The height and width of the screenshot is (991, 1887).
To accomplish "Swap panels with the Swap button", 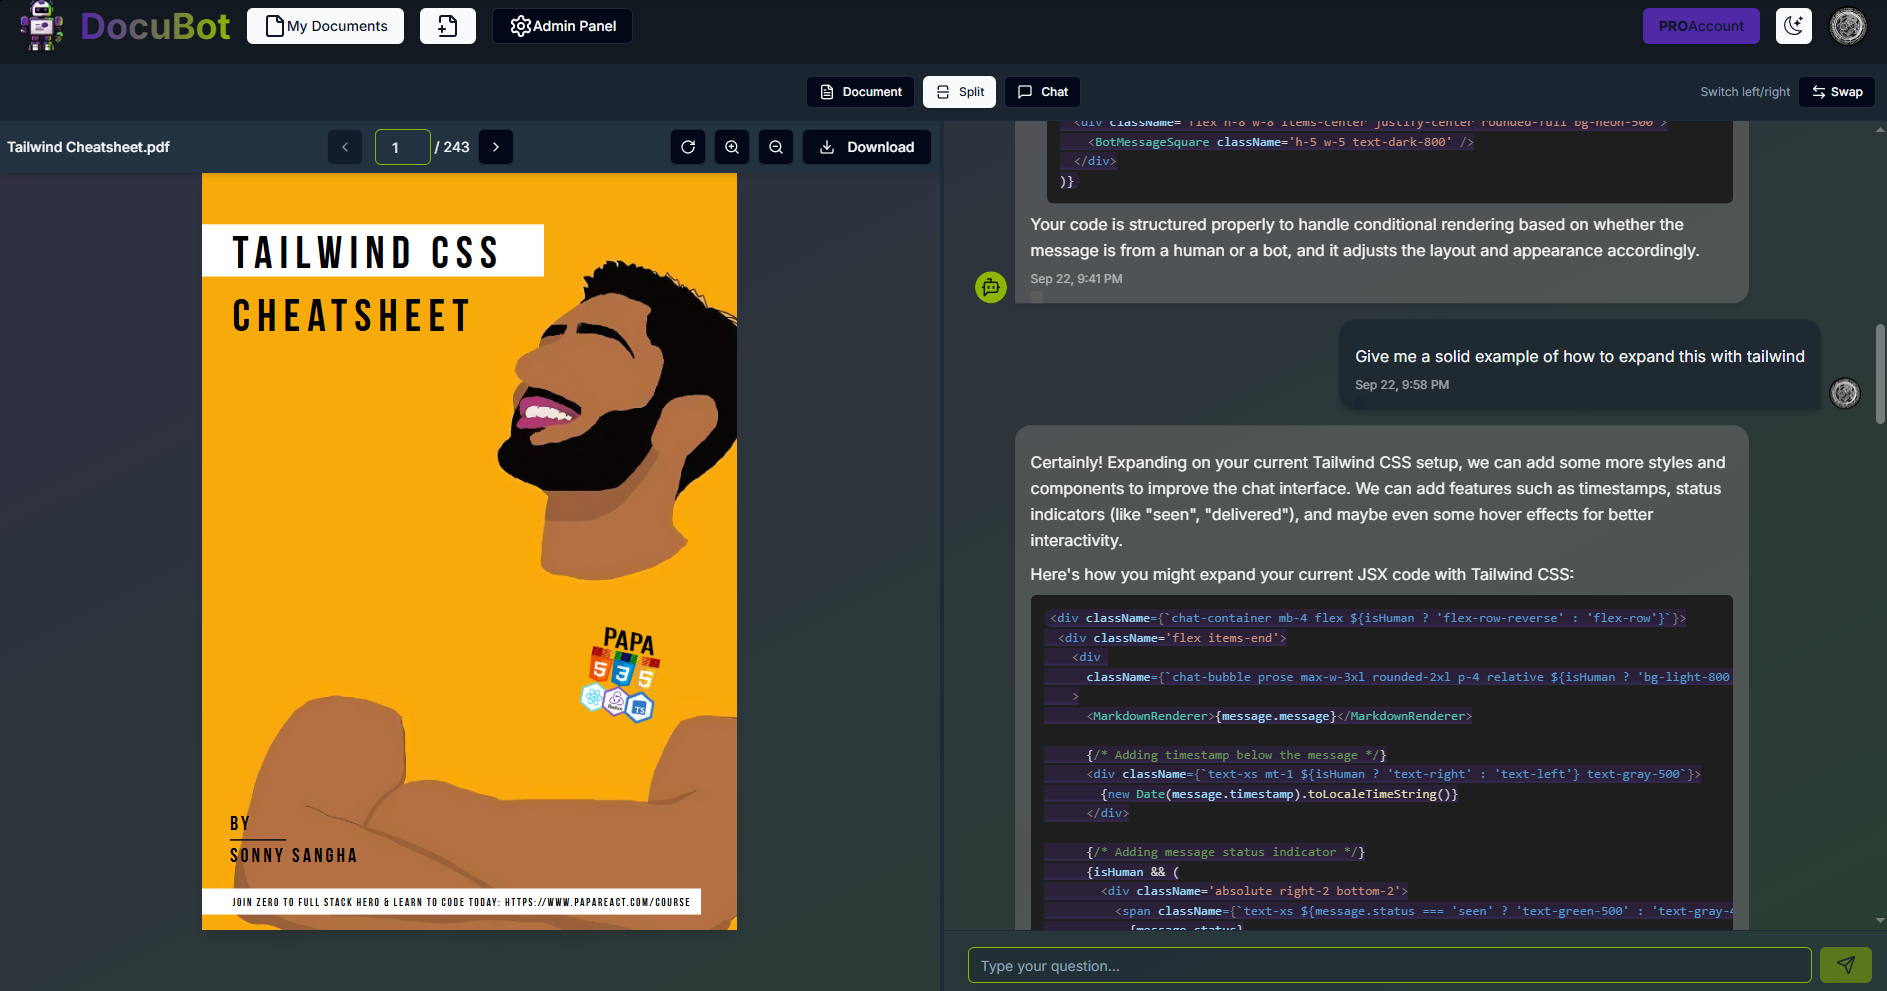I will (1836, 91).
